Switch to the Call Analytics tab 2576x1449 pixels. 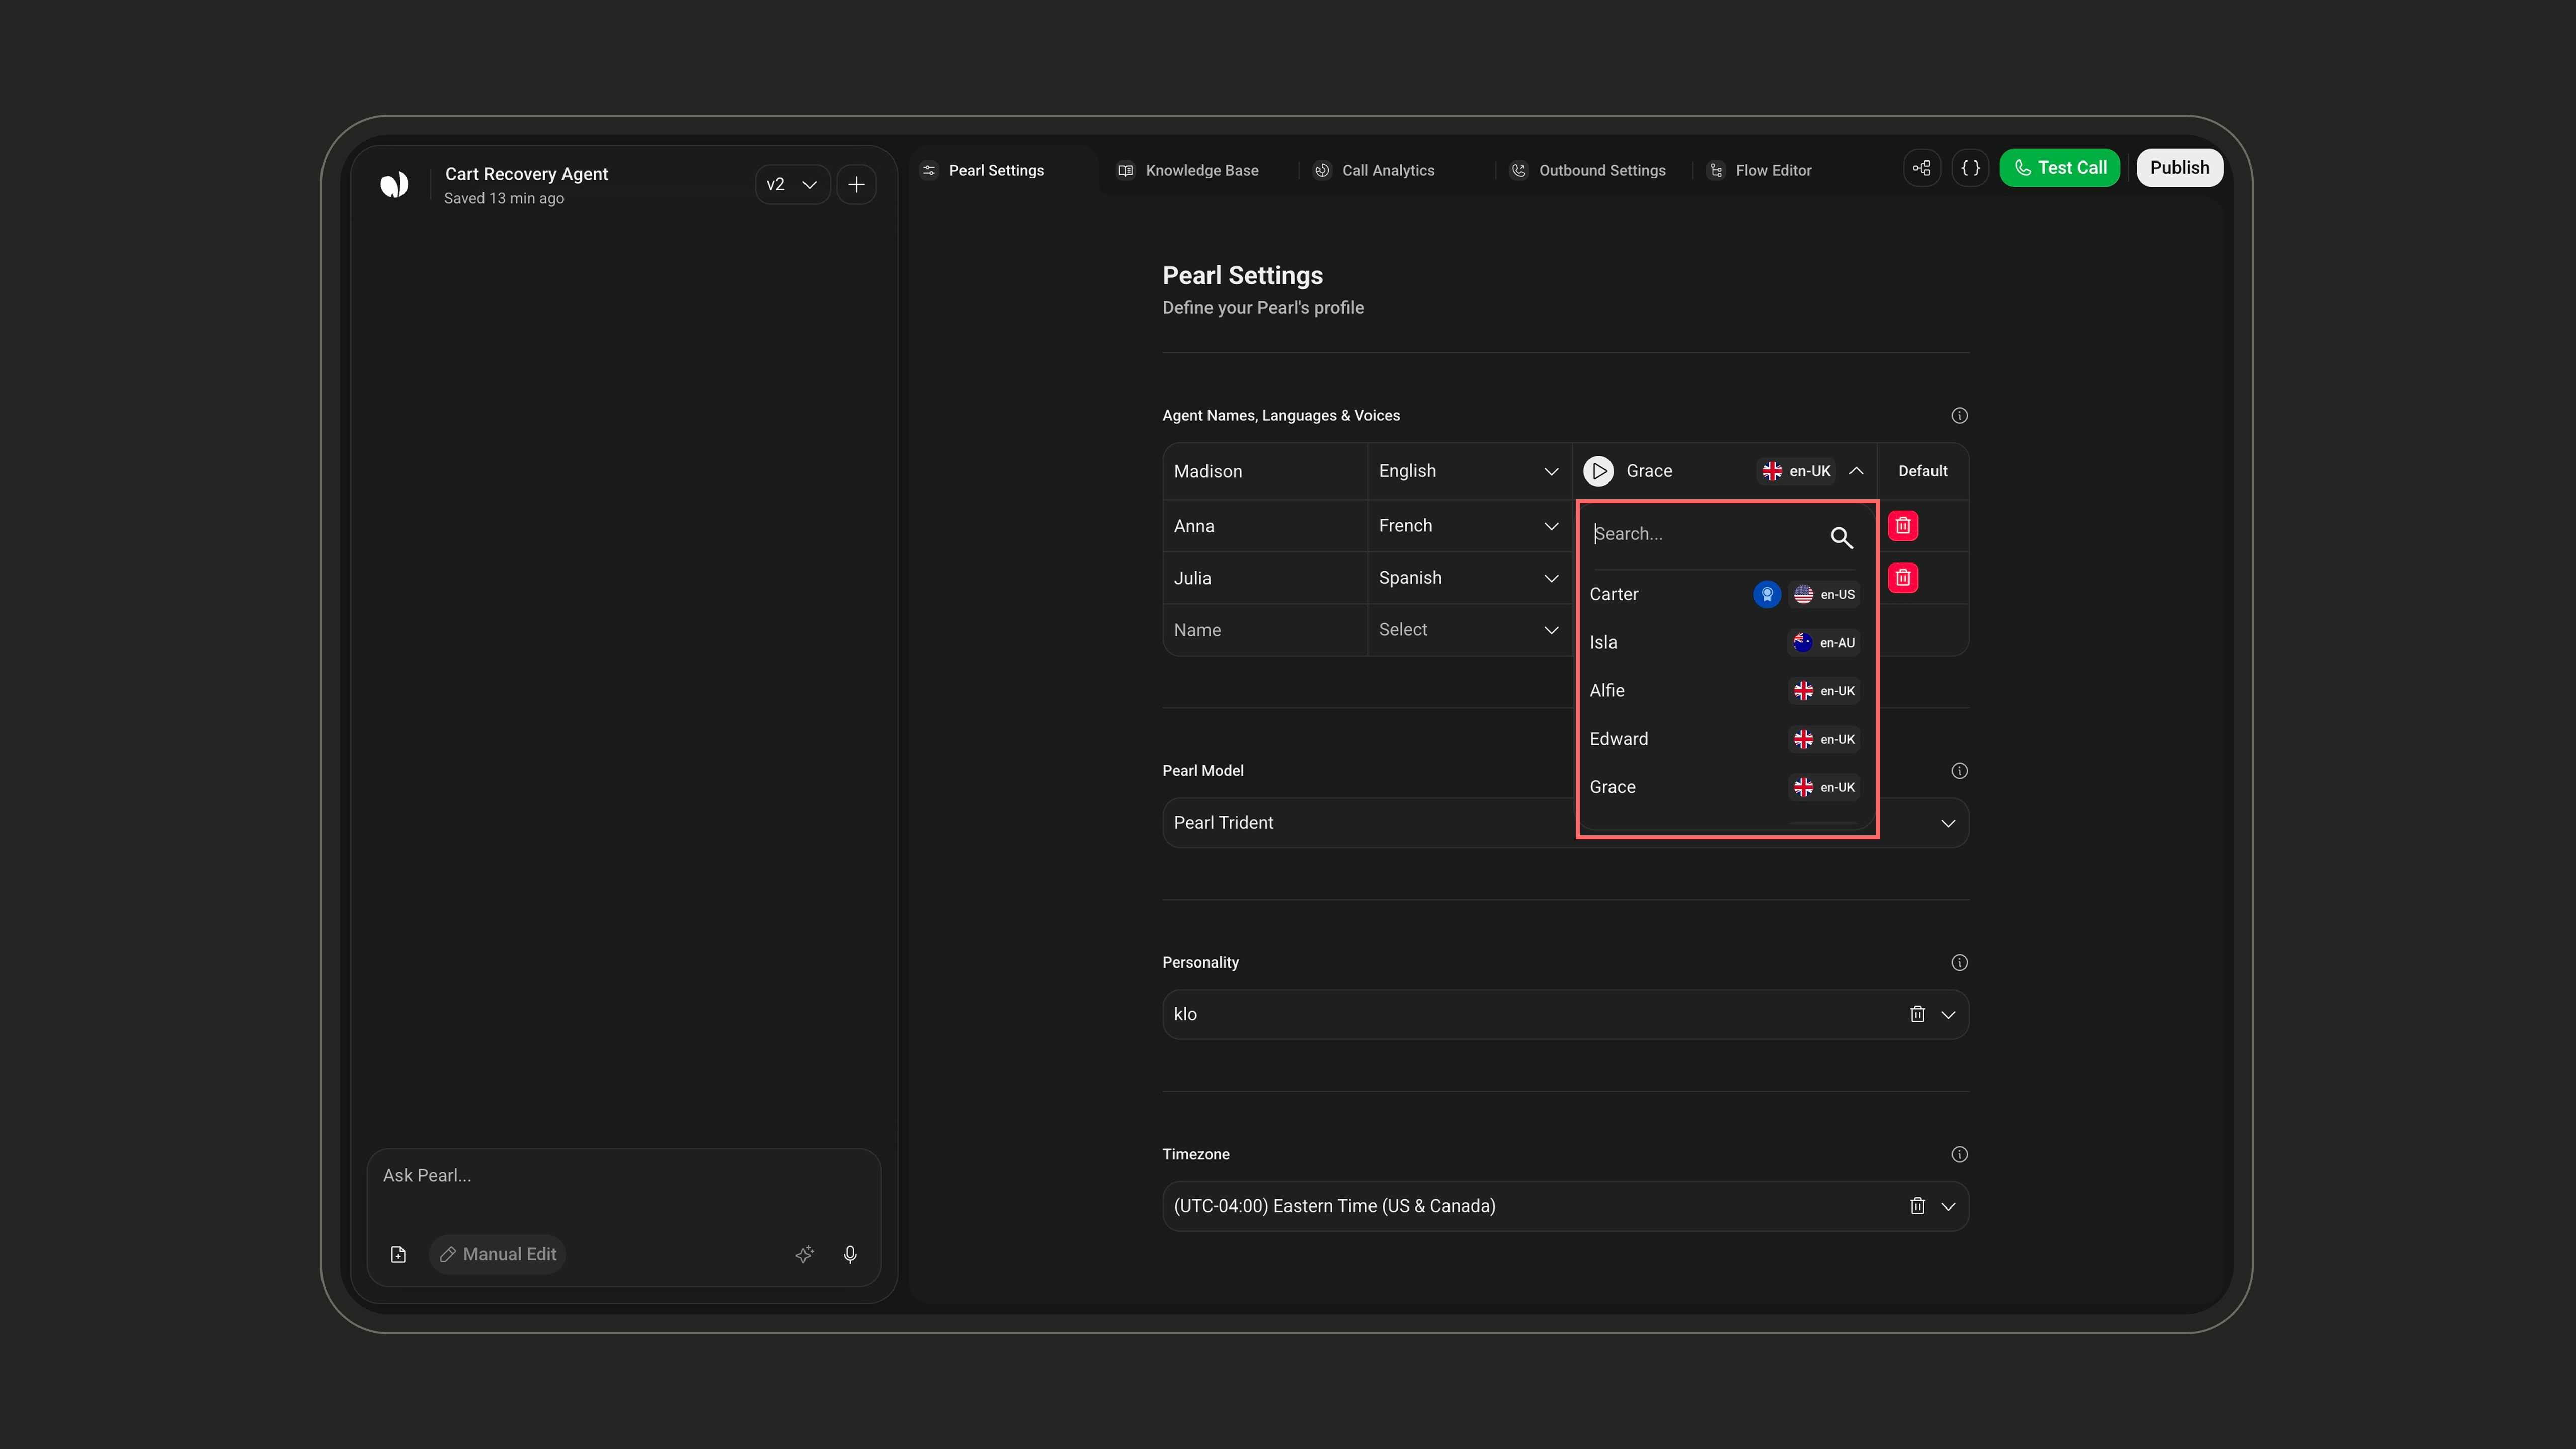1374,170
